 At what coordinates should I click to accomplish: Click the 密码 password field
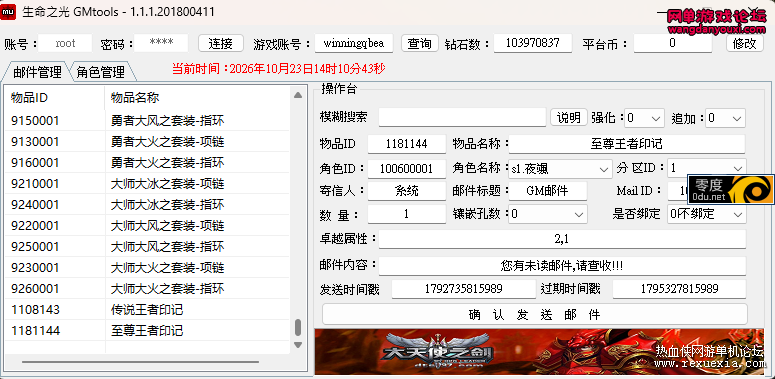pos(161,43)
